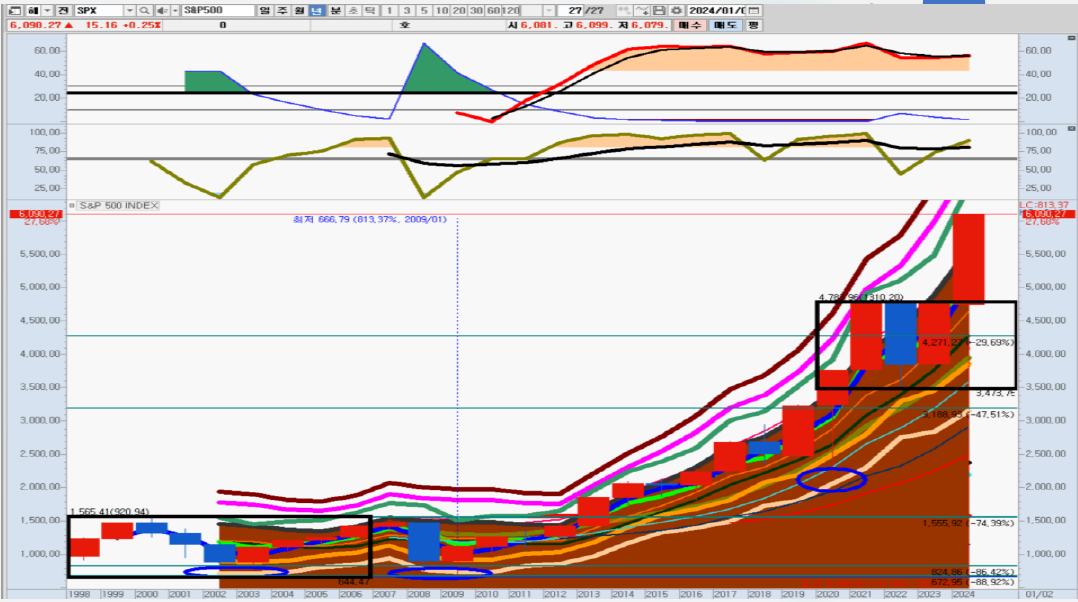Click the 1998 year axis label
Screen dimensions: 1078x602
(x=79, y=594)
